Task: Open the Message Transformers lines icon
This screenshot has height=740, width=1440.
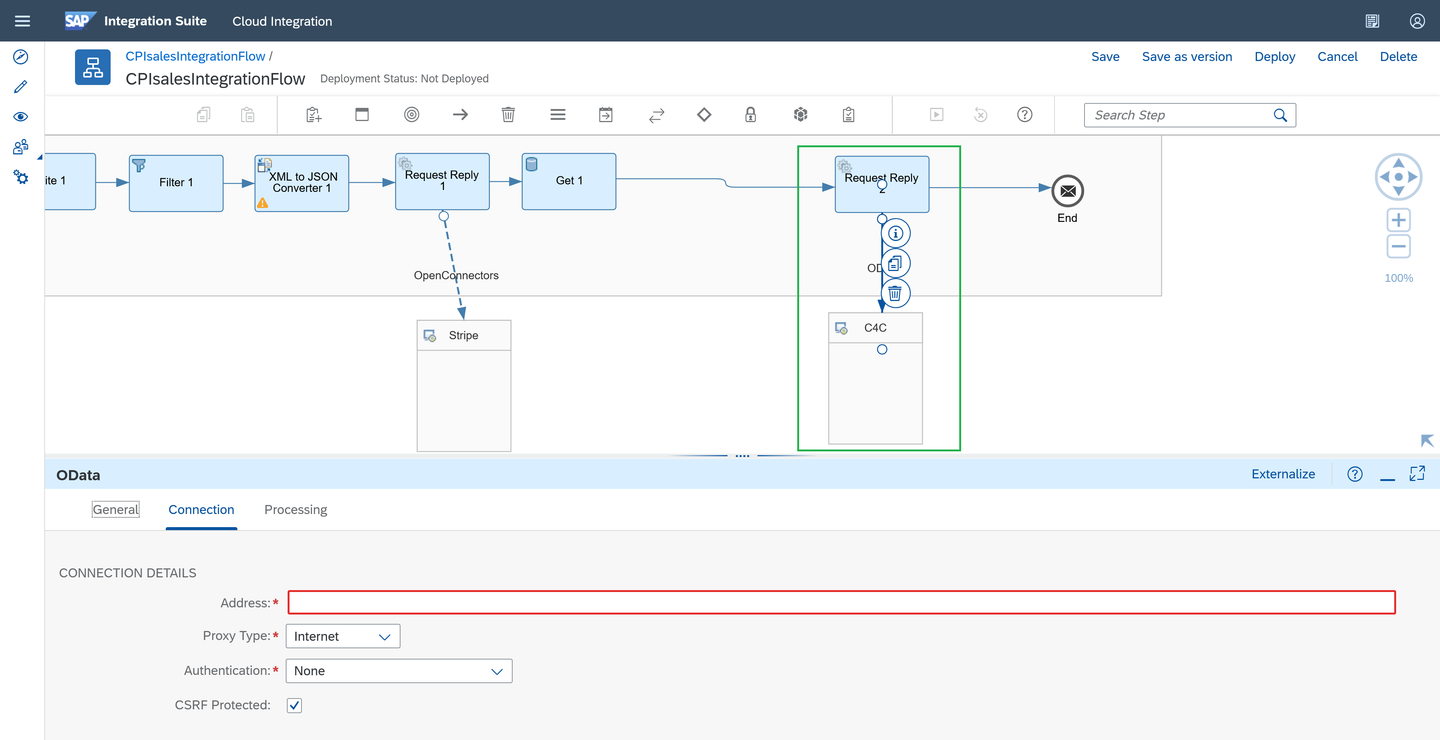Action: point(558,115)
